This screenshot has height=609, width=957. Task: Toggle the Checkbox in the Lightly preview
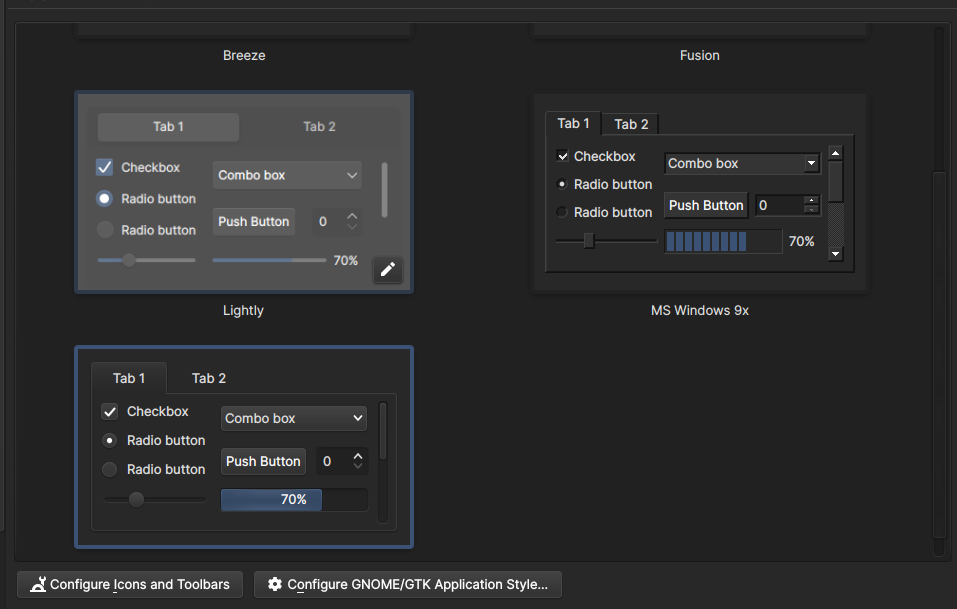click(x=104, y=167)
